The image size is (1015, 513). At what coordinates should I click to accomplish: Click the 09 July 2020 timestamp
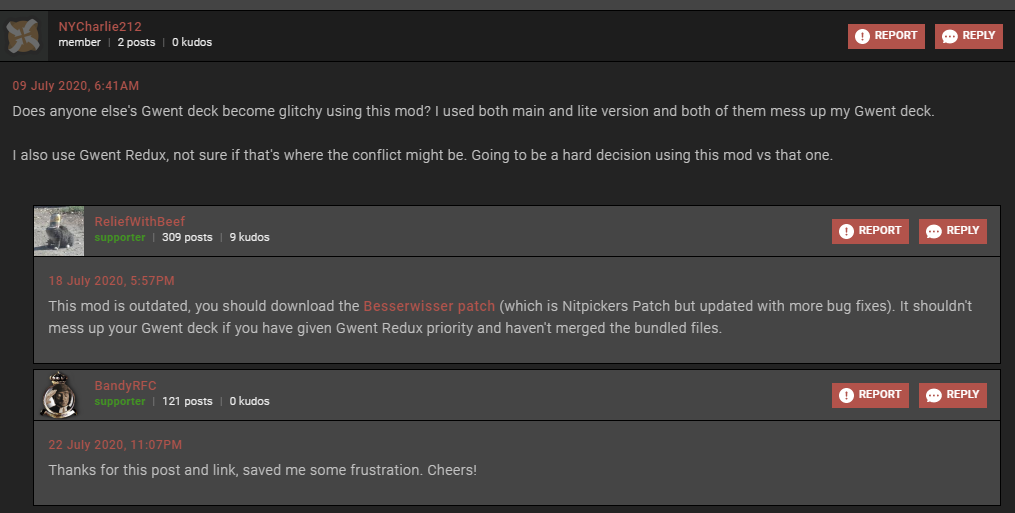75,85
